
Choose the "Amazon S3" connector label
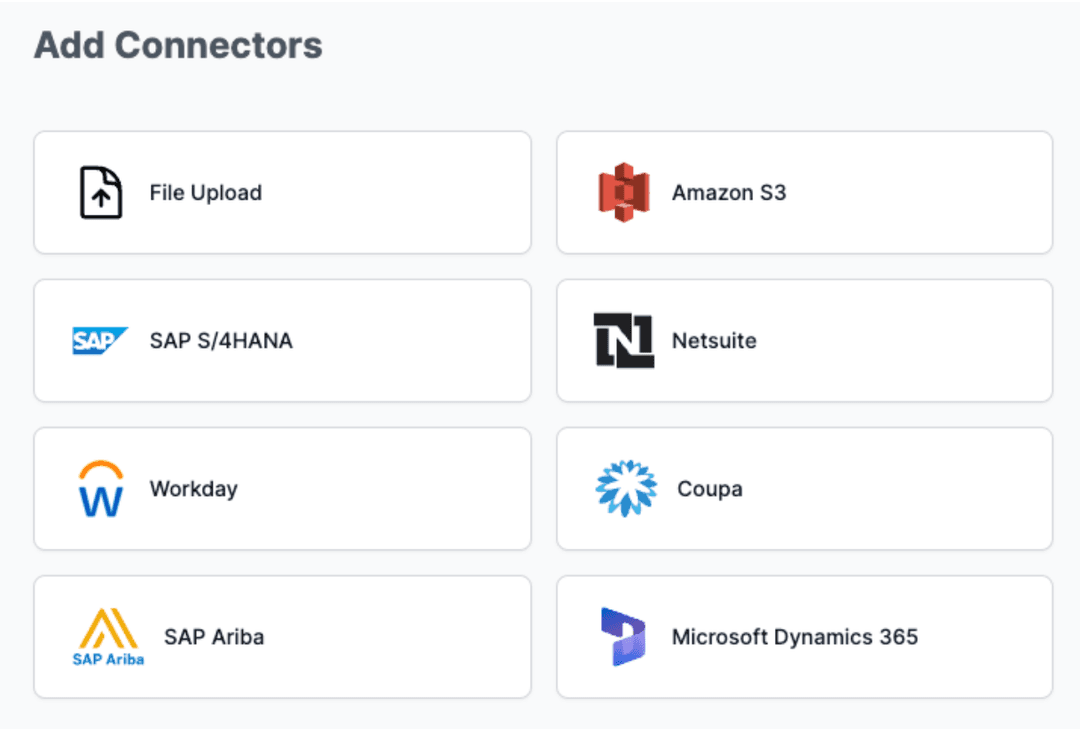(x=729, y=193)
